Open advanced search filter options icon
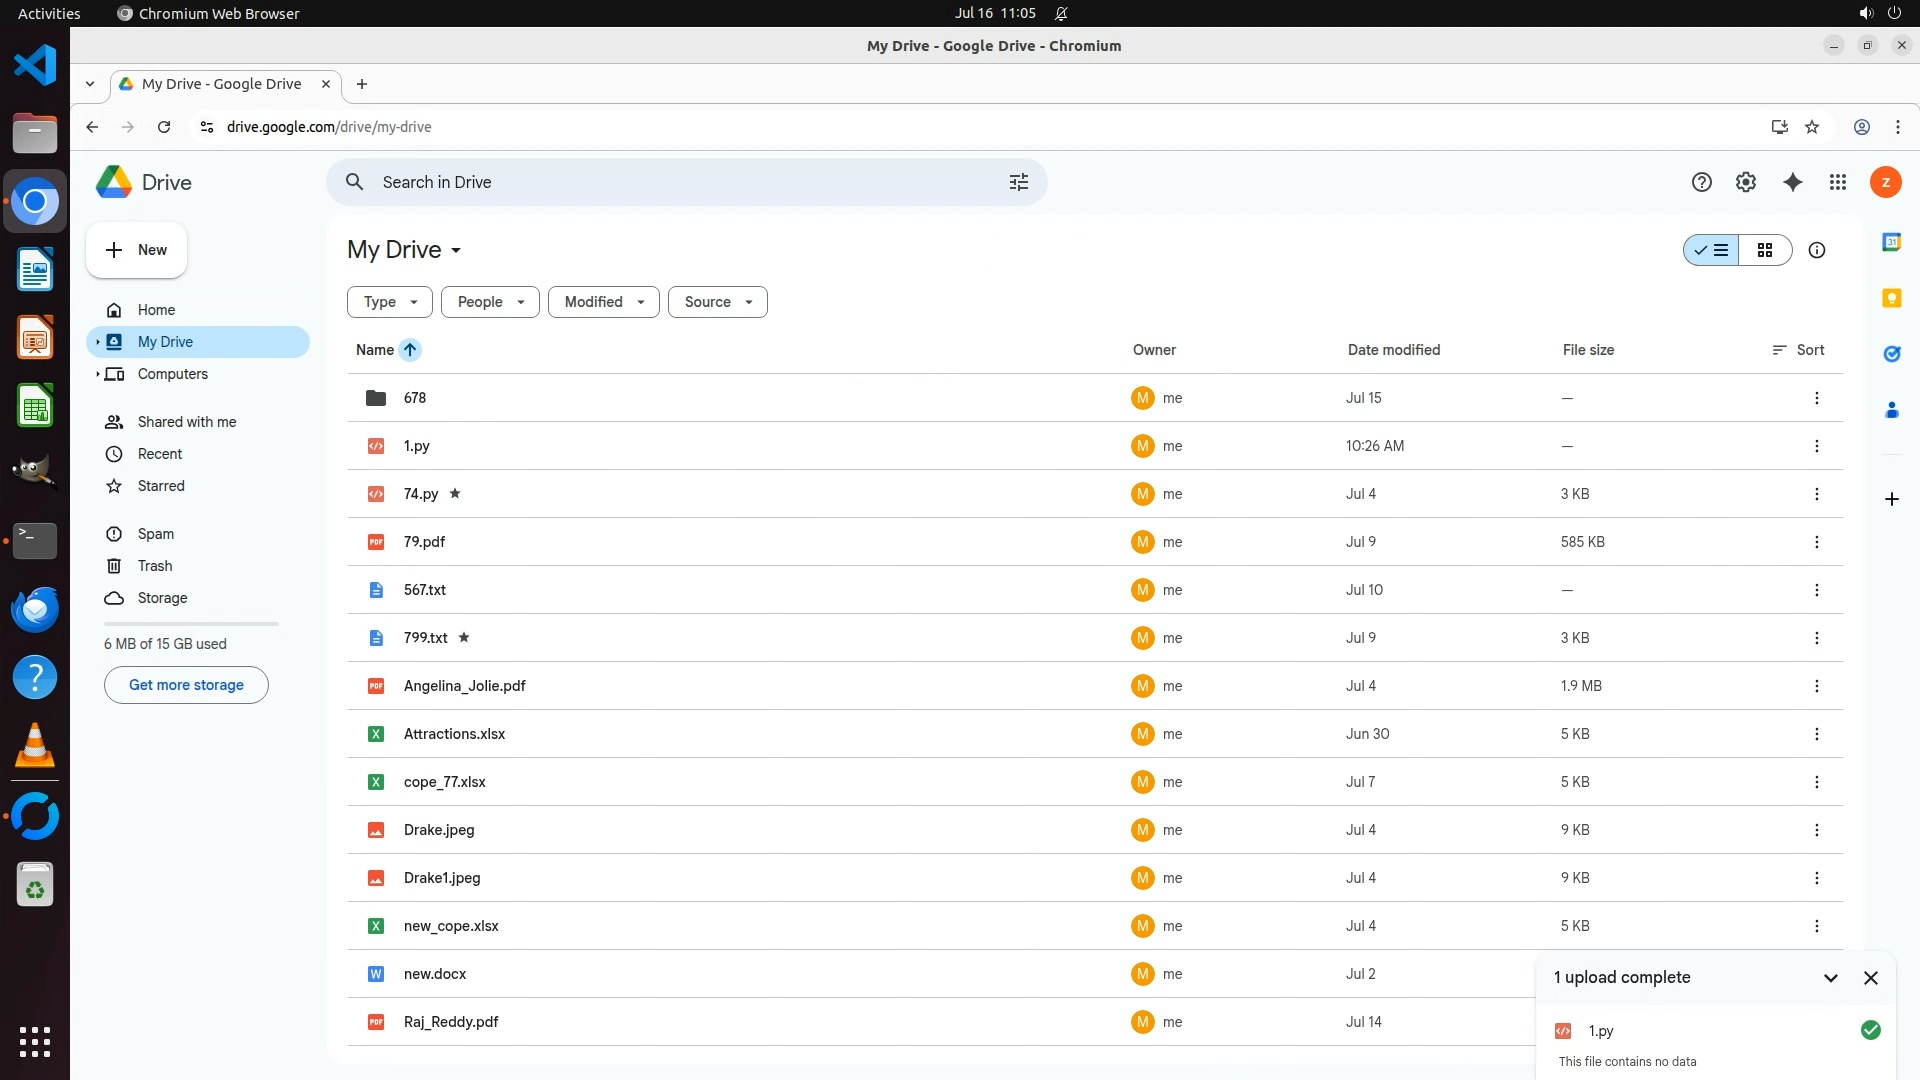 pos(1018,182)
